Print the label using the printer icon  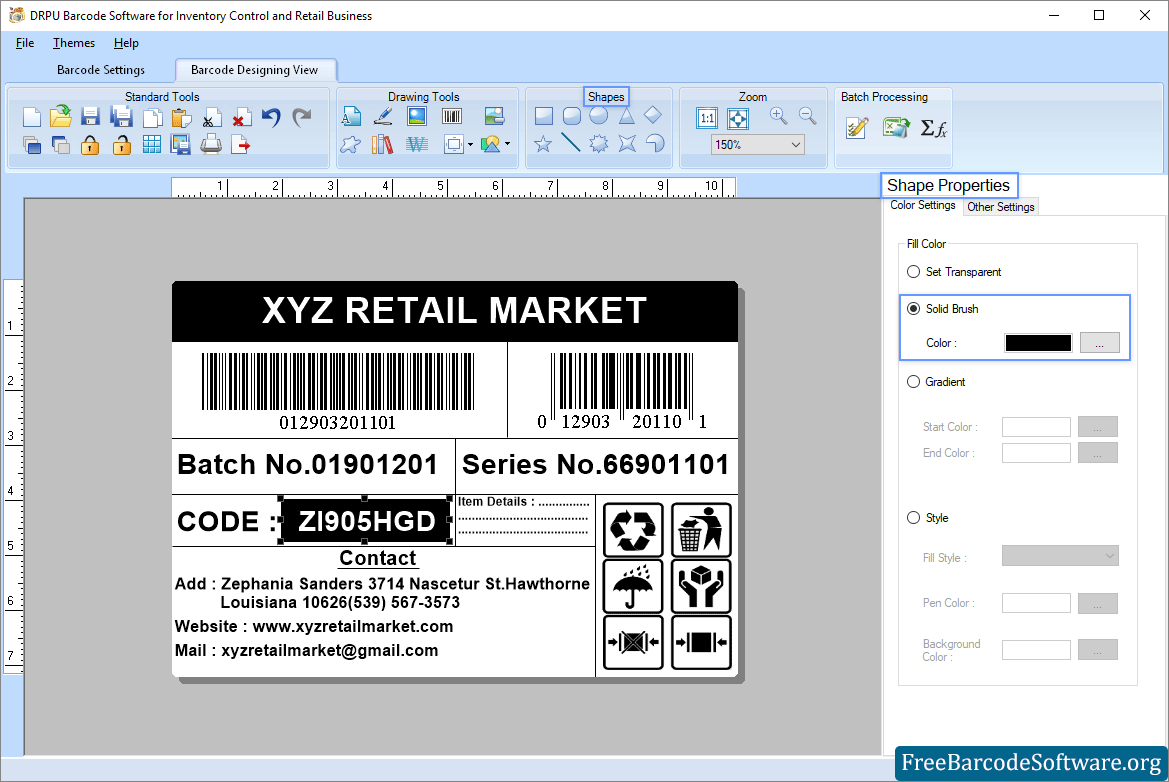211,144
